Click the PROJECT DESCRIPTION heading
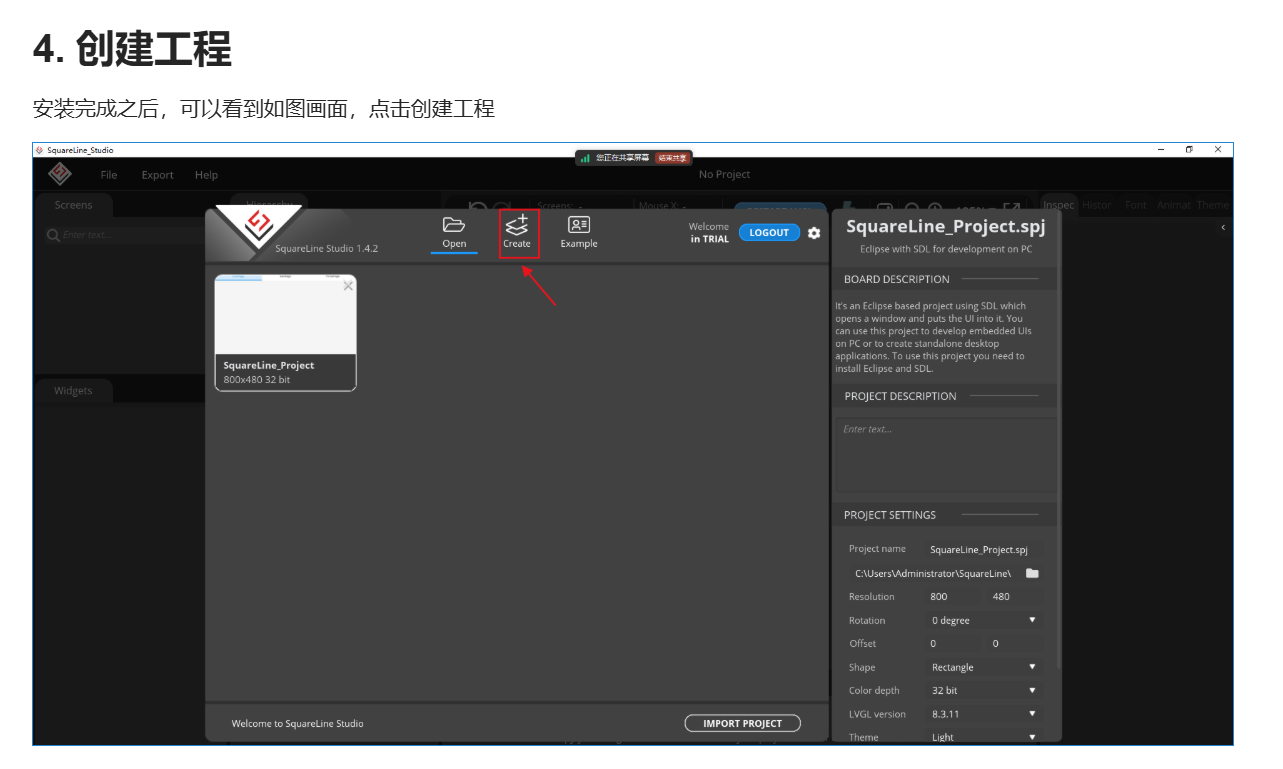This screenshot has width=1283, height=769. (900, 396)
